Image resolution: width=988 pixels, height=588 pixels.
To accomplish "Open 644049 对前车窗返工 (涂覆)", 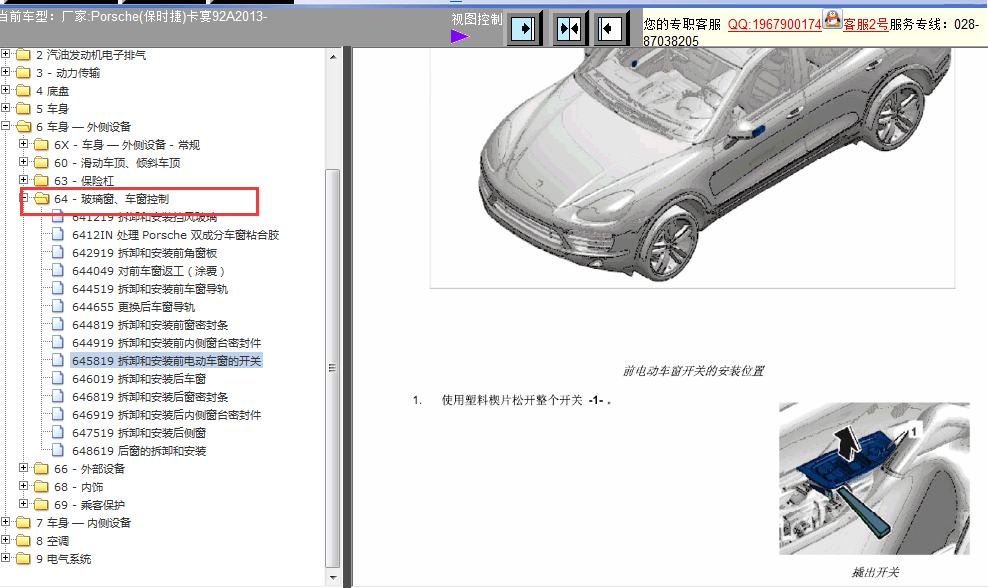I will tap(148, 271).
